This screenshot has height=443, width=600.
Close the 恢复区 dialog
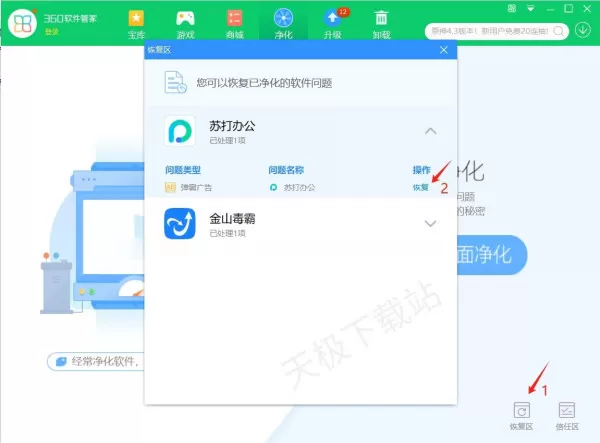click(443, 50)
